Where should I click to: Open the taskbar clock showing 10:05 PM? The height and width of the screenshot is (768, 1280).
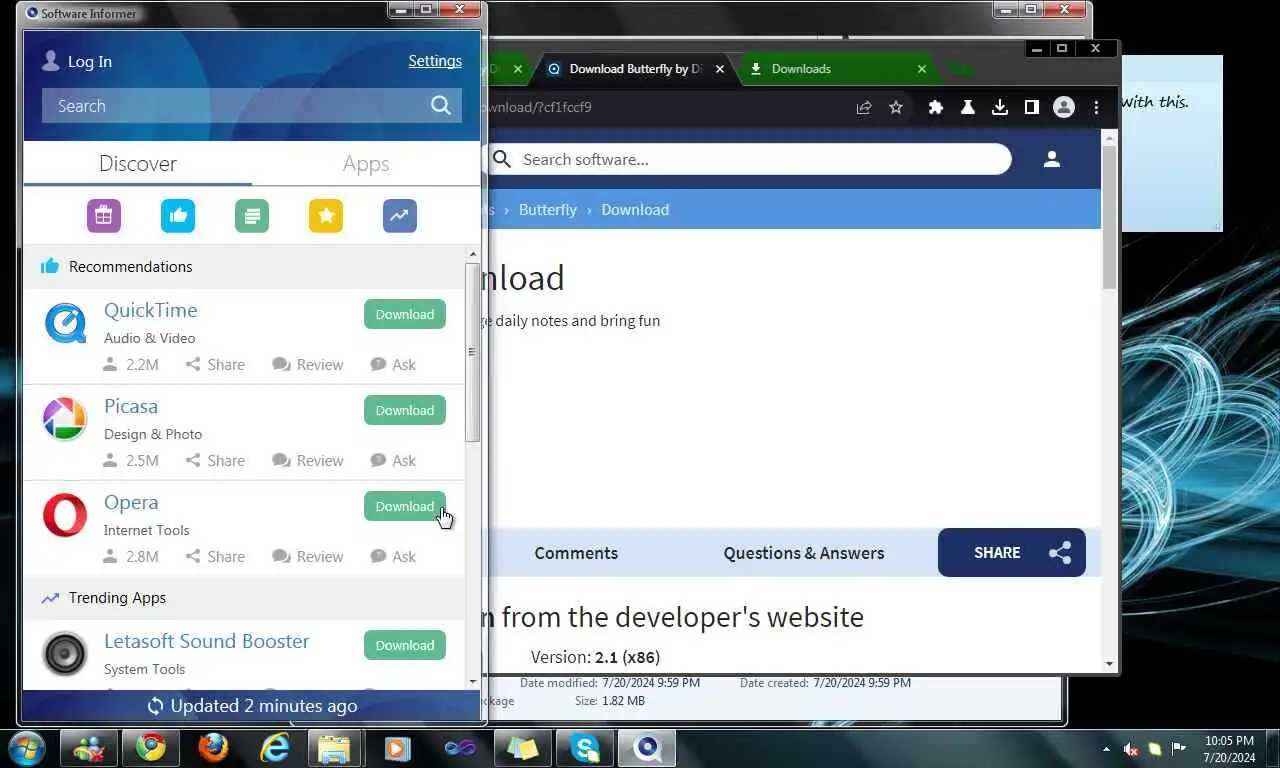coord(1229,749)
